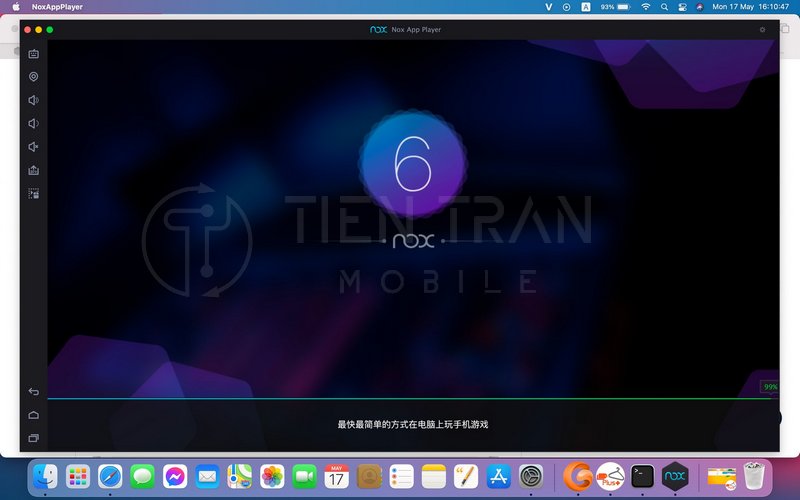Open System Preferences from the Dock
800x500 pixels.
(531, 477)
